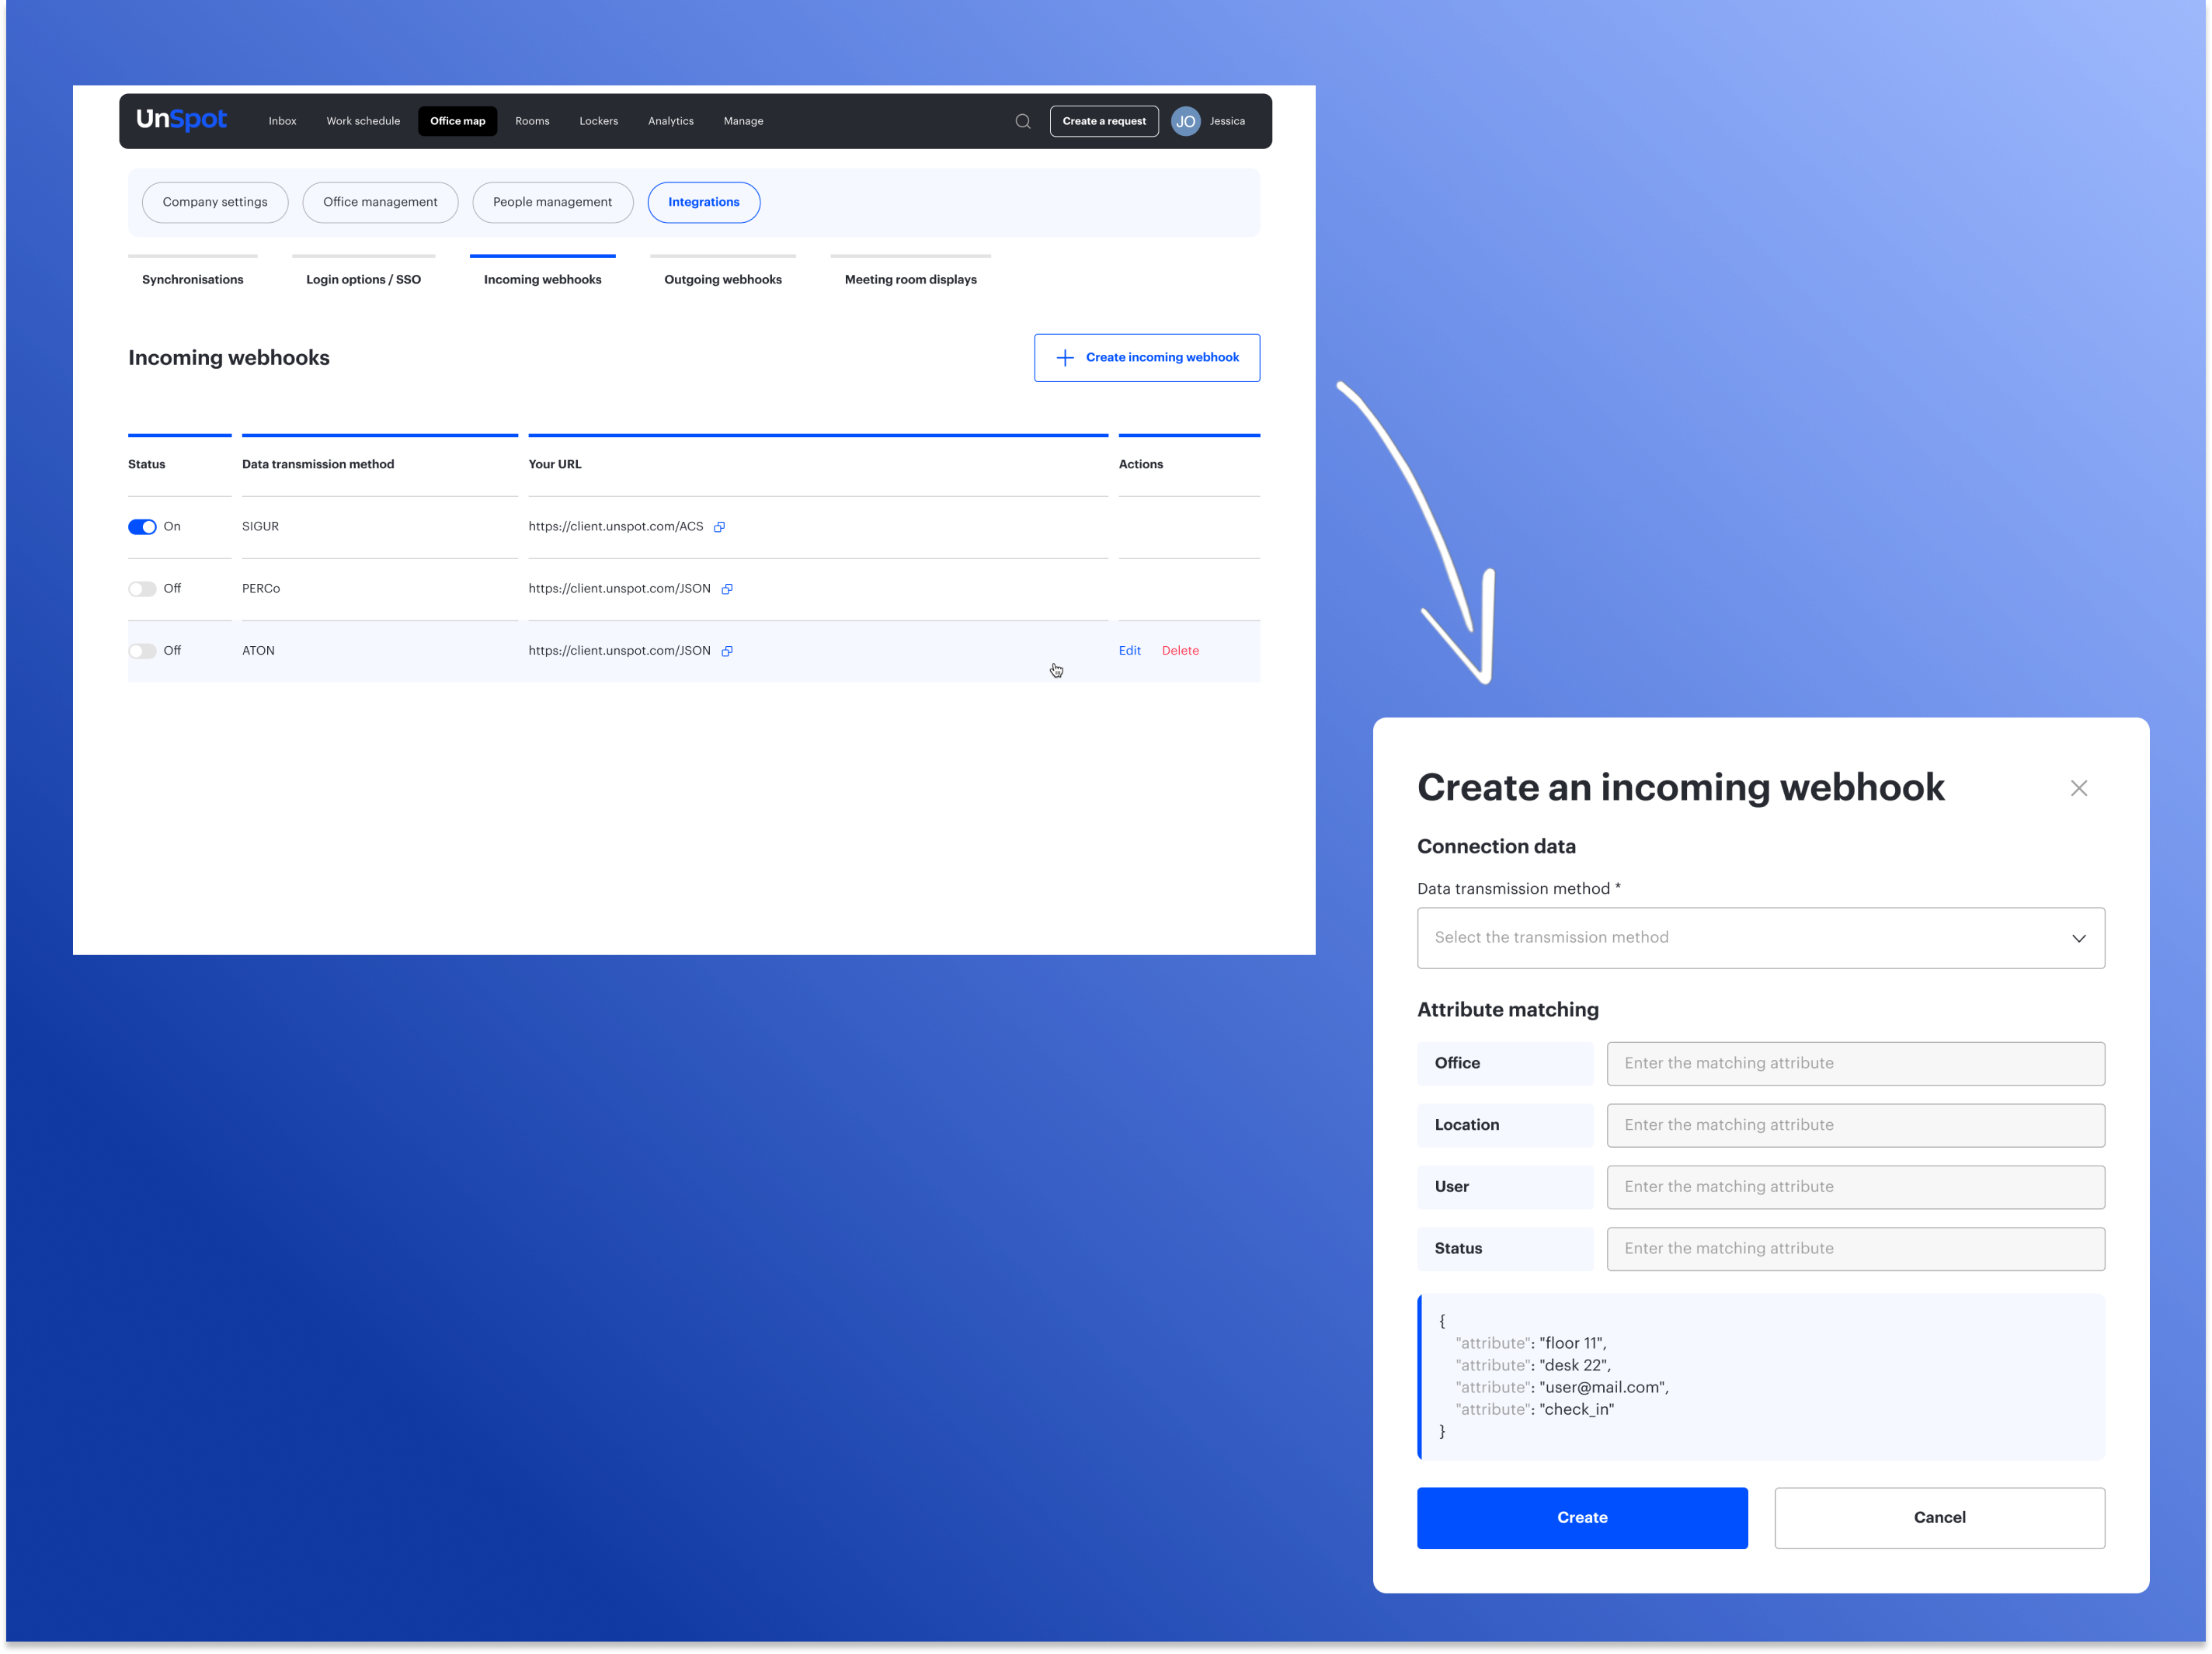Click Create incoming webhook button
The height and width of the screenshot is (1654, 2212).
pos(1146,357)
